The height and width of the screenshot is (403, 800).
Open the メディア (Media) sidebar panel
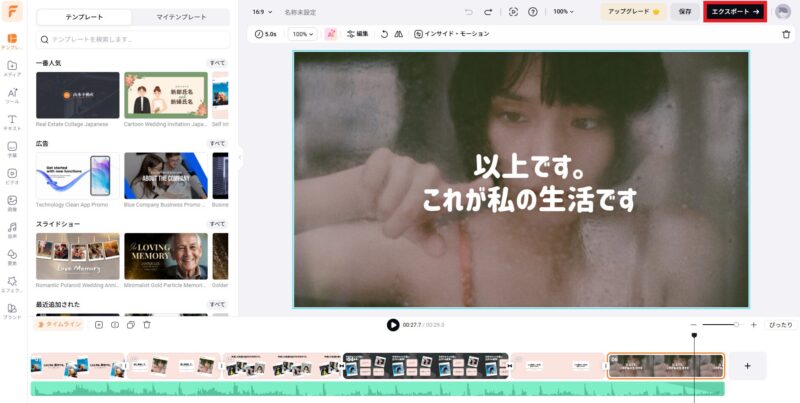pos(12,66)
